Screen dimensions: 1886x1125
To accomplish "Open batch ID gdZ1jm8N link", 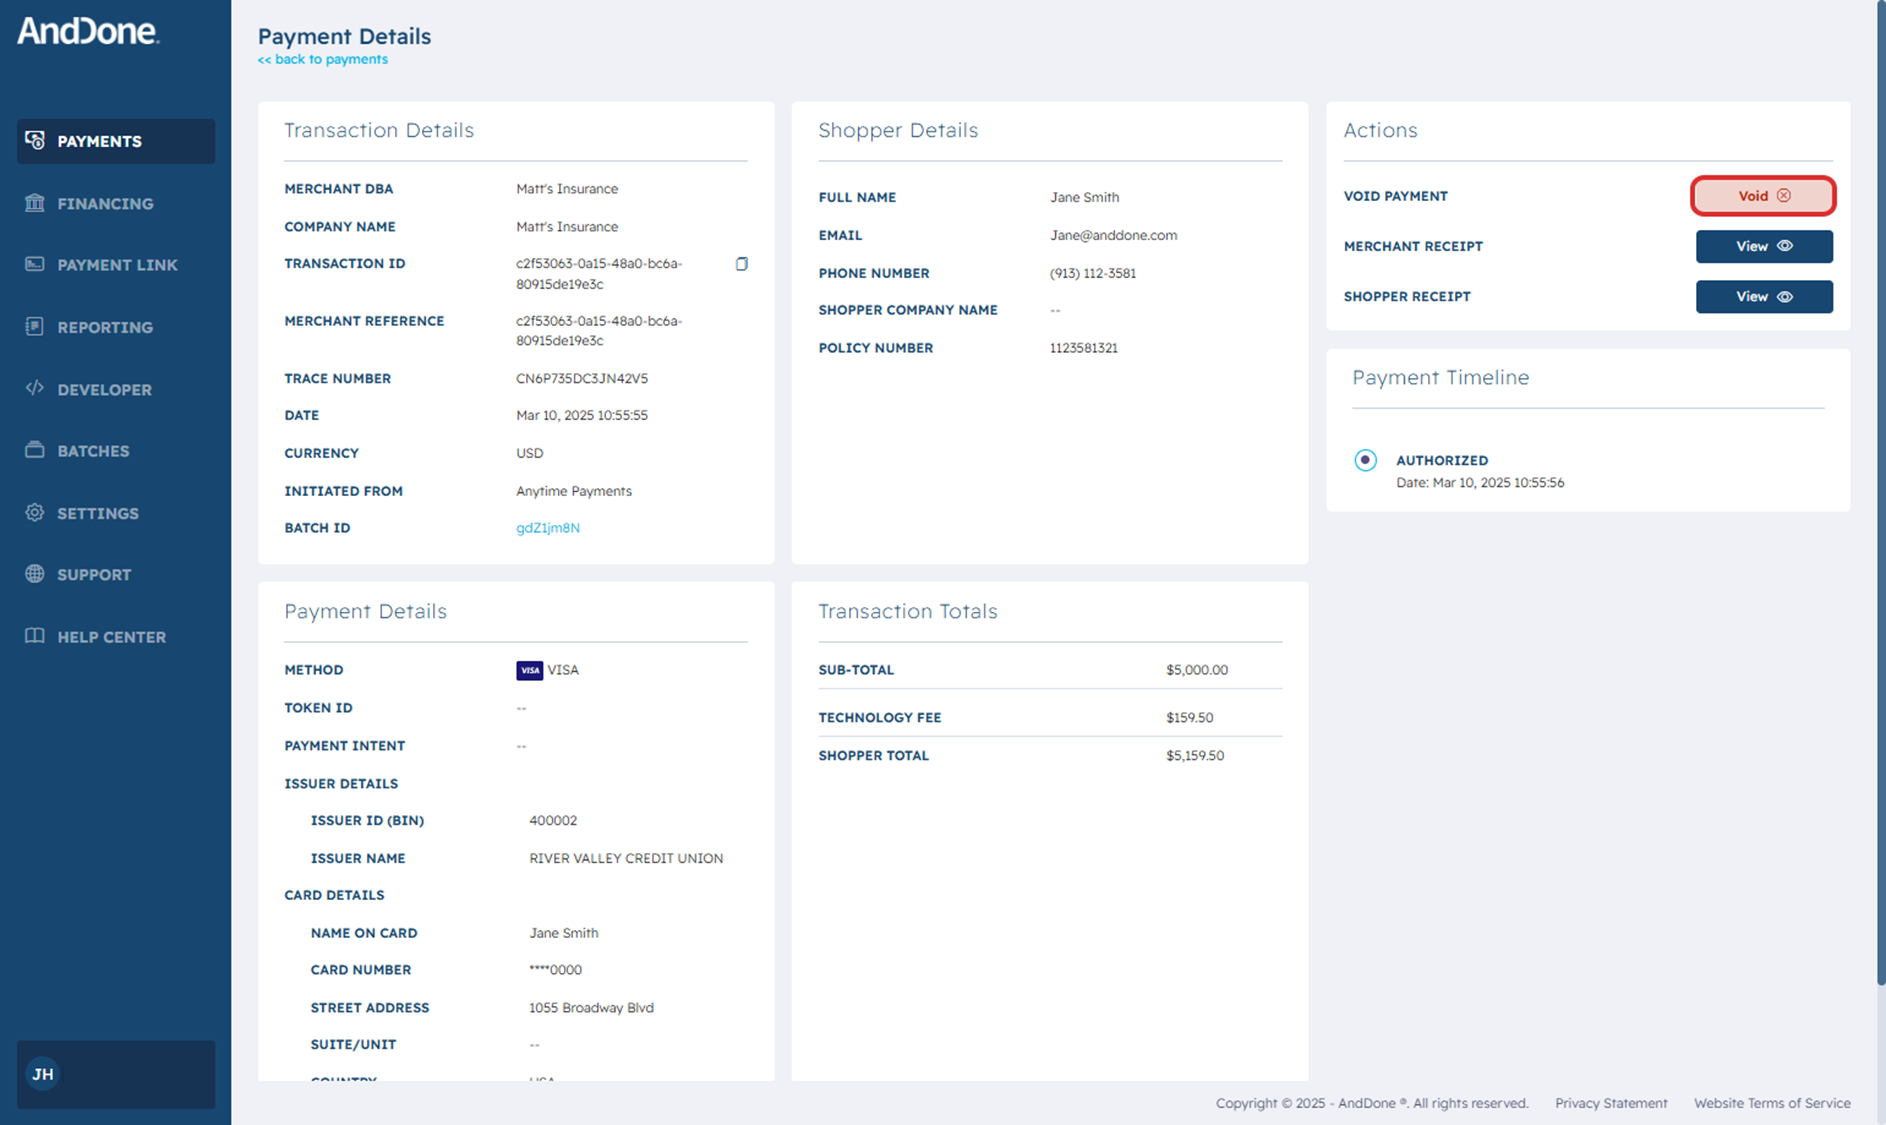I will pyautogui.click(x=547, y=528).
